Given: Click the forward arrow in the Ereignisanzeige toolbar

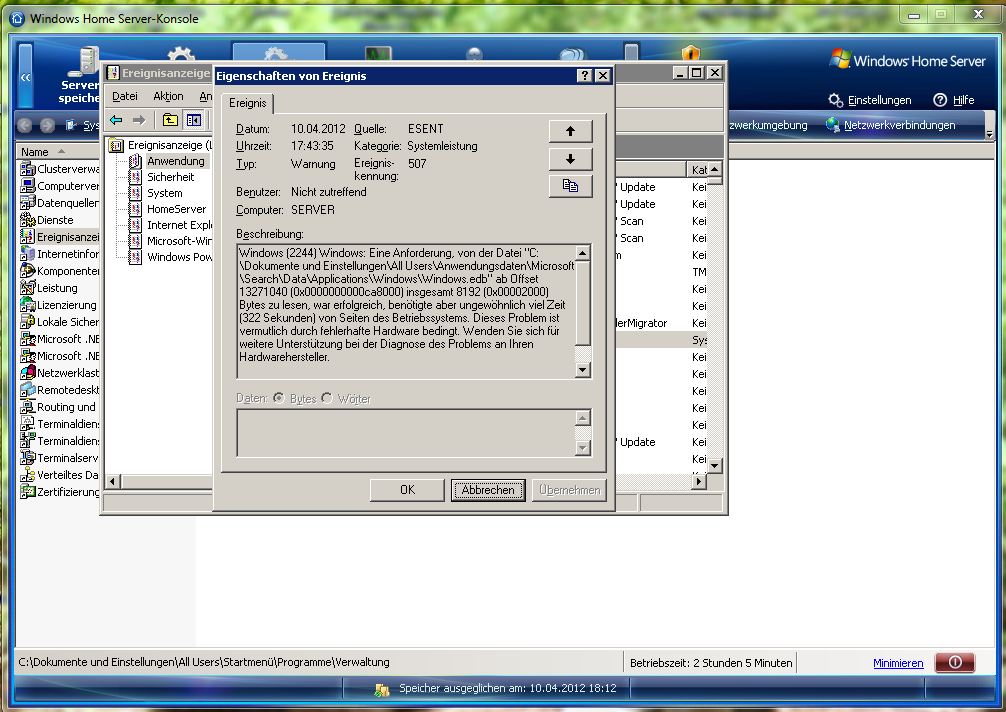Looking at the screenshot, I should tap(139, 120).
